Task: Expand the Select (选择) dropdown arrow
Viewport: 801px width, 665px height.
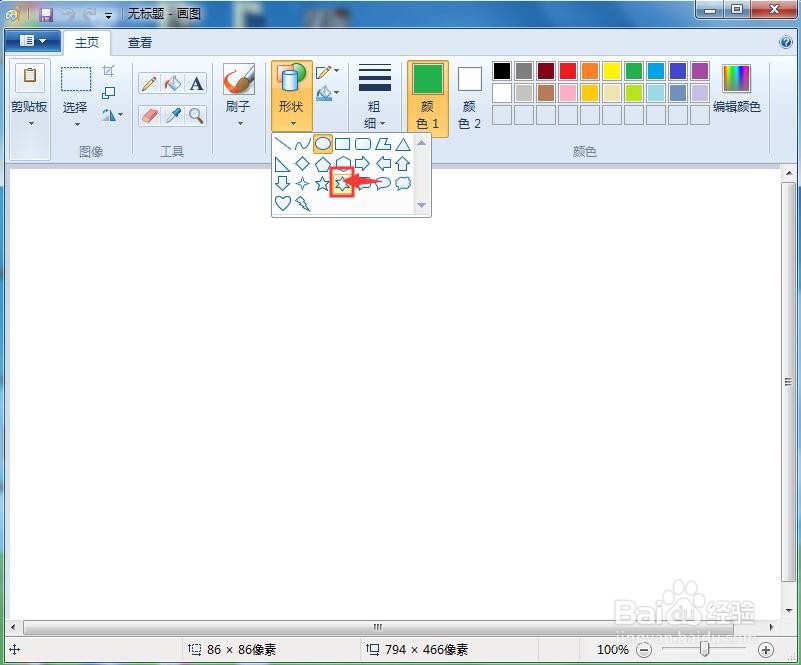Action: point(77,124)
